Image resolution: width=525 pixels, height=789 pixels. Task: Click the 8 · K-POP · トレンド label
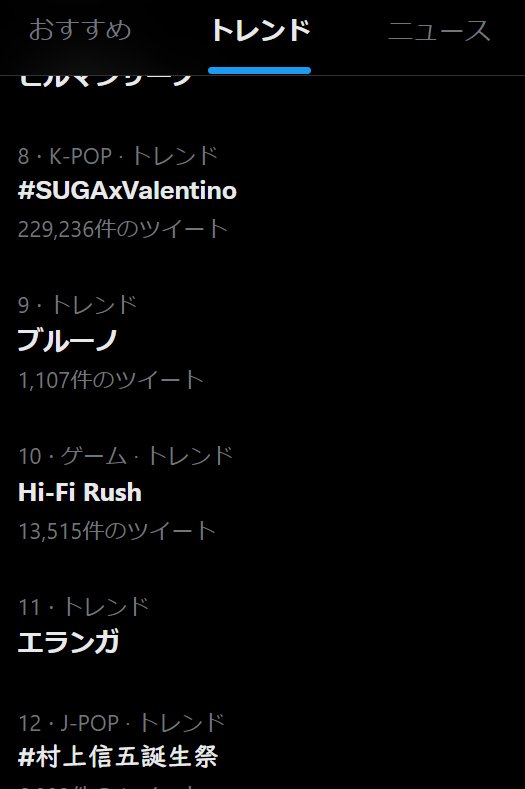pos(118,155)
